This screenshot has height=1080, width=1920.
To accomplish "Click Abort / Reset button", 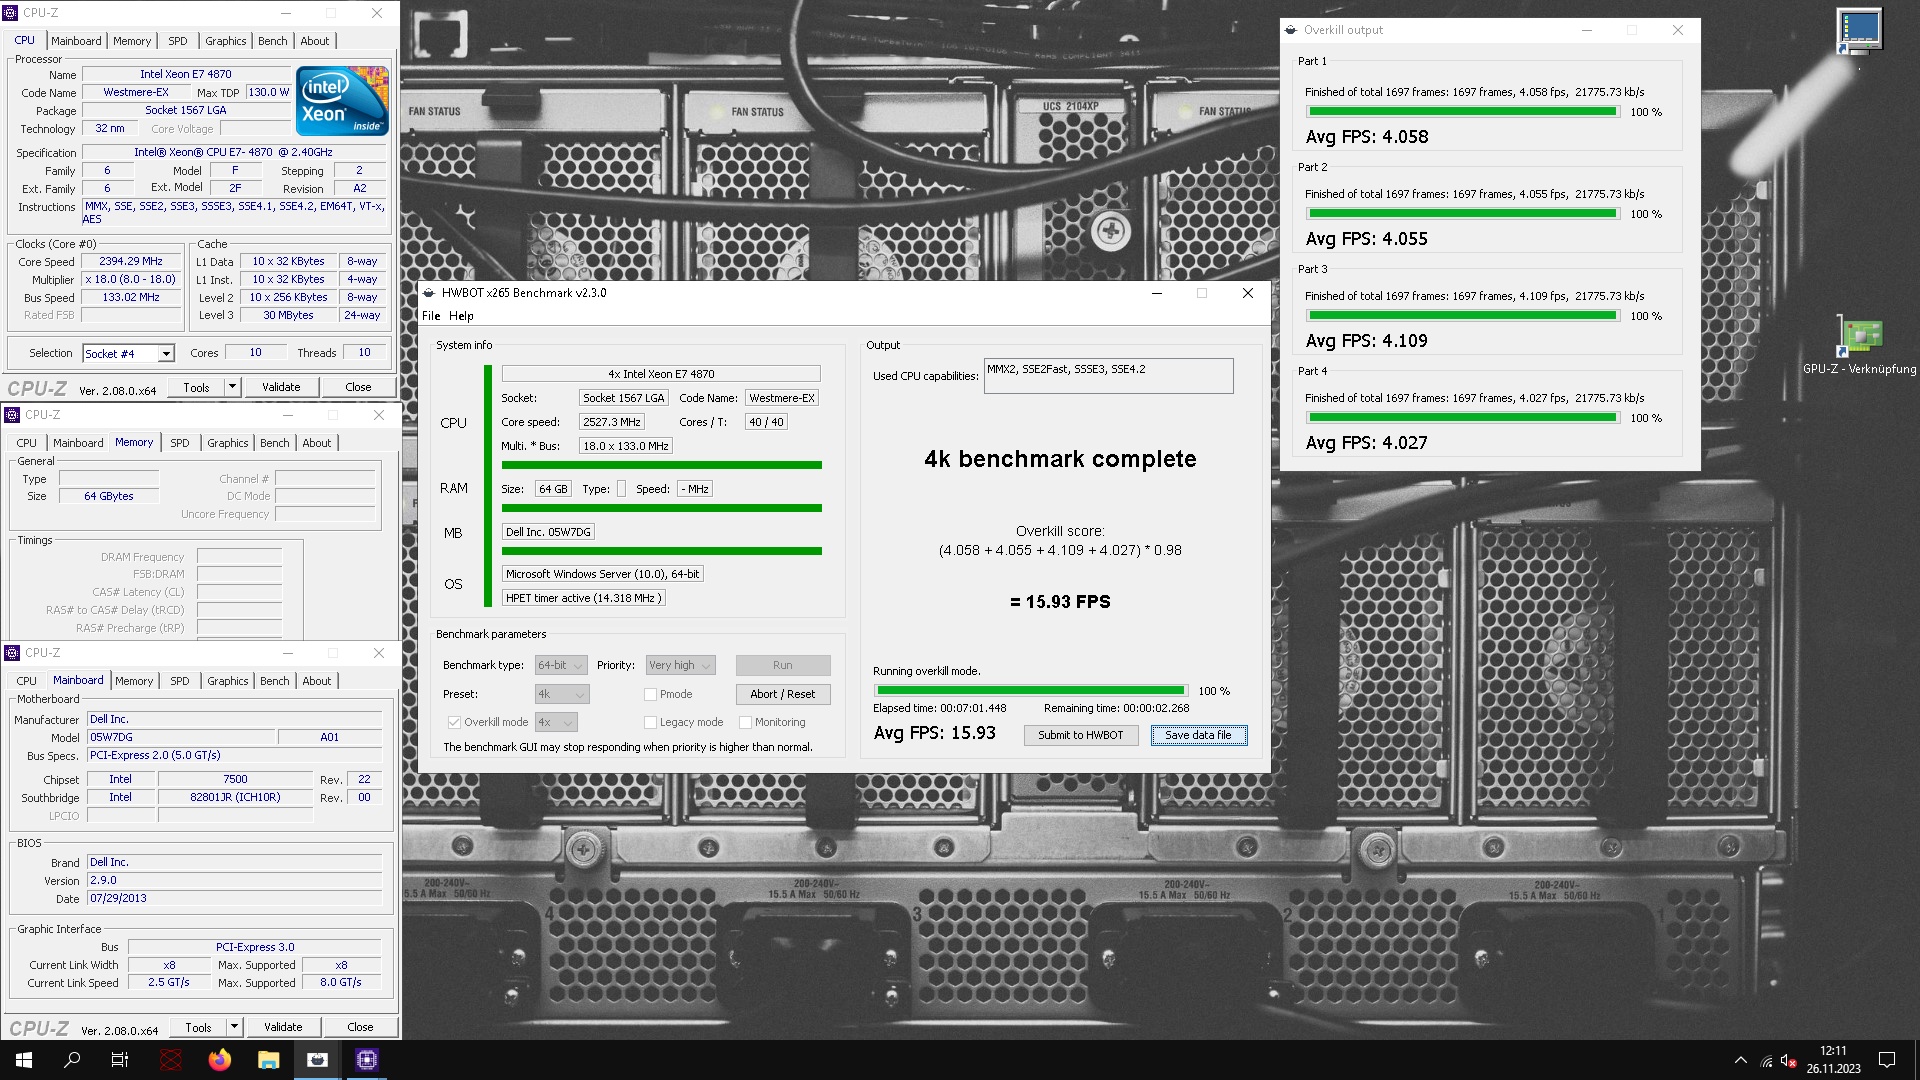I will click(x=783, y=694).
